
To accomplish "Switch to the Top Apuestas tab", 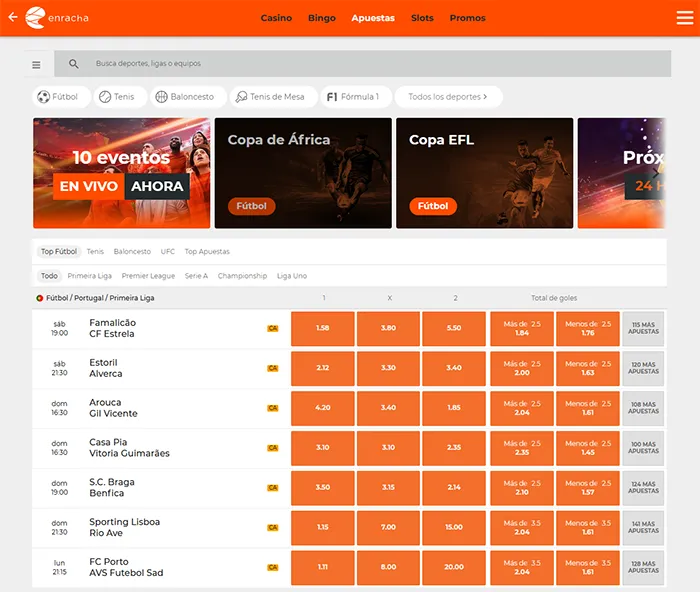I will pos(207,251).
